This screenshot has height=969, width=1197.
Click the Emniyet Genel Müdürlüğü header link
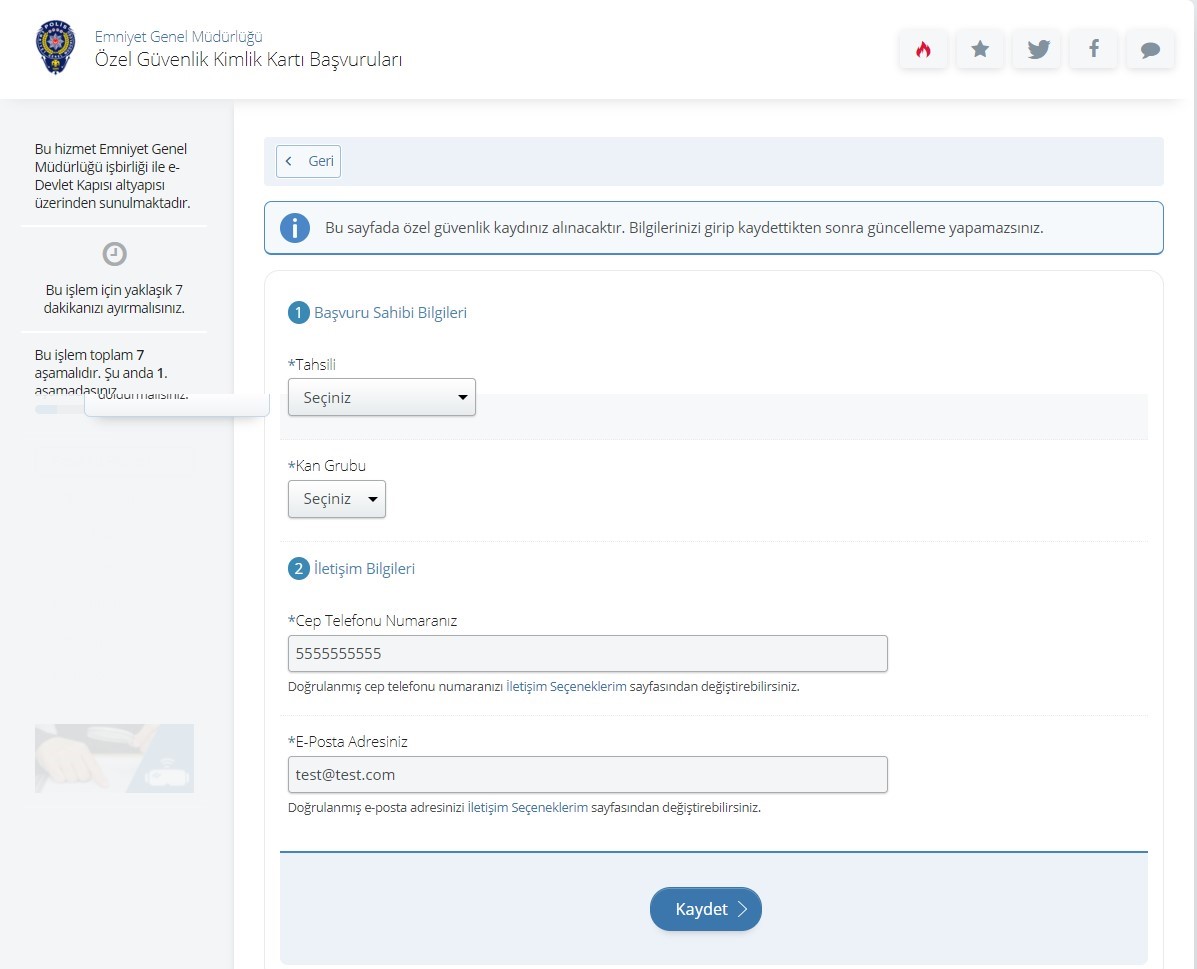[178, 37]
